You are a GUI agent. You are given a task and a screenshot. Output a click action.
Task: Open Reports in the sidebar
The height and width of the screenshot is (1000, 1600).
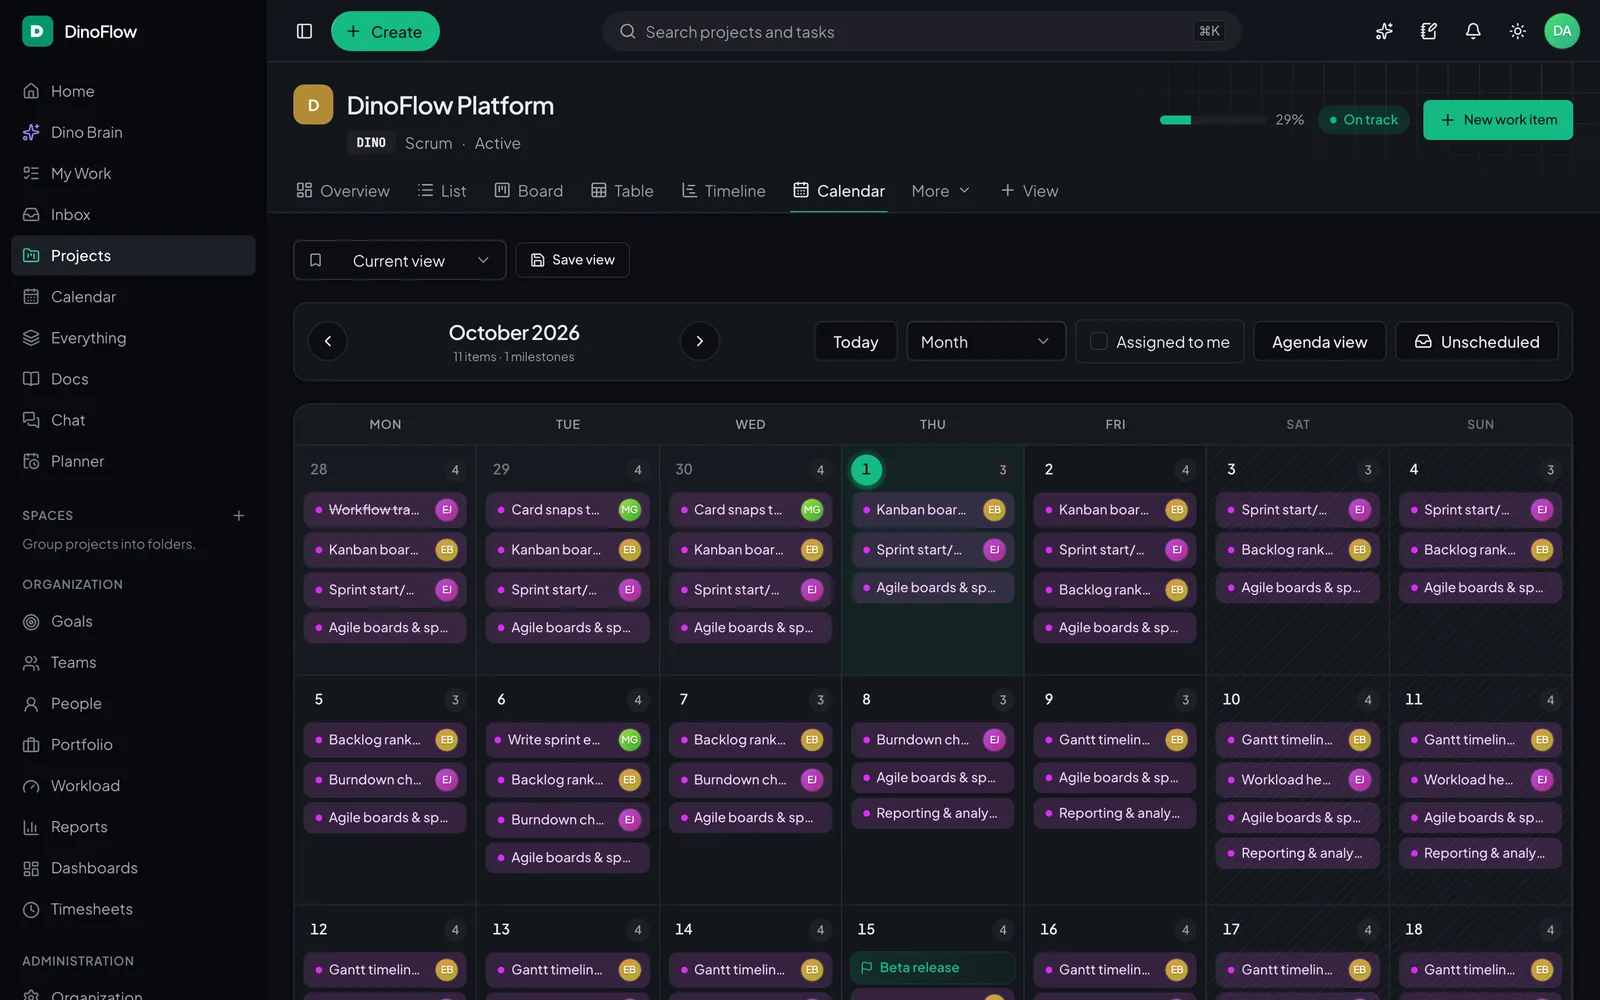(x=133, y=826)
